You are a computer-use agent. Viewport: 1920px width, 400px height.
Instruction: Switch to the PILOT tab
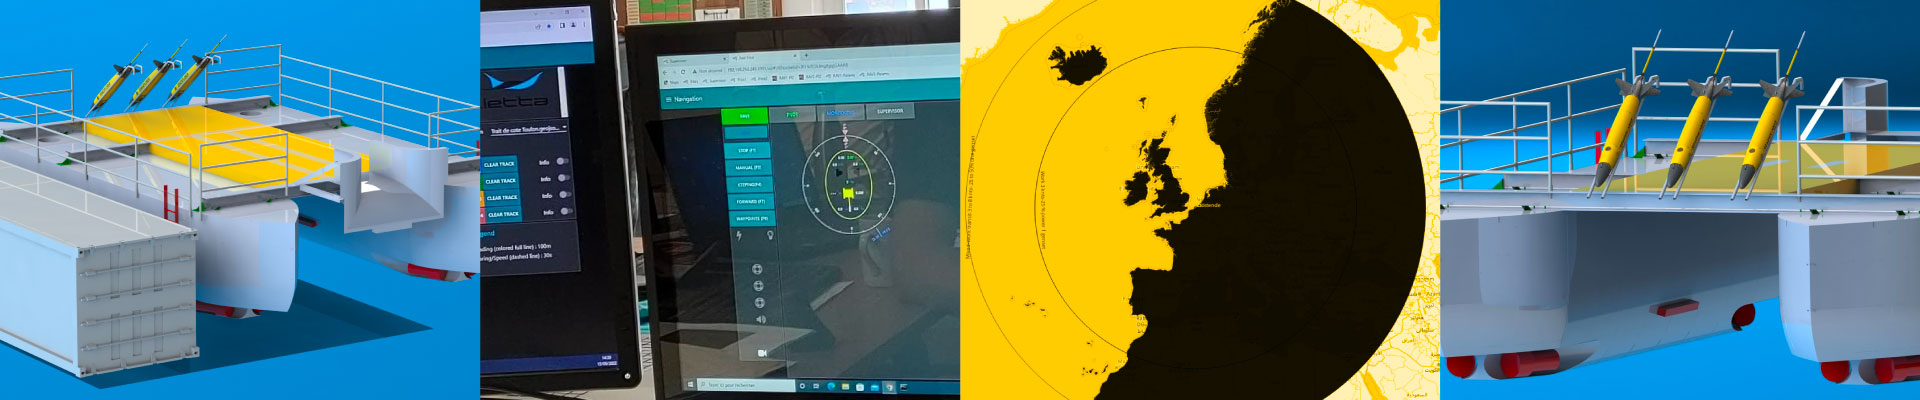792,114
